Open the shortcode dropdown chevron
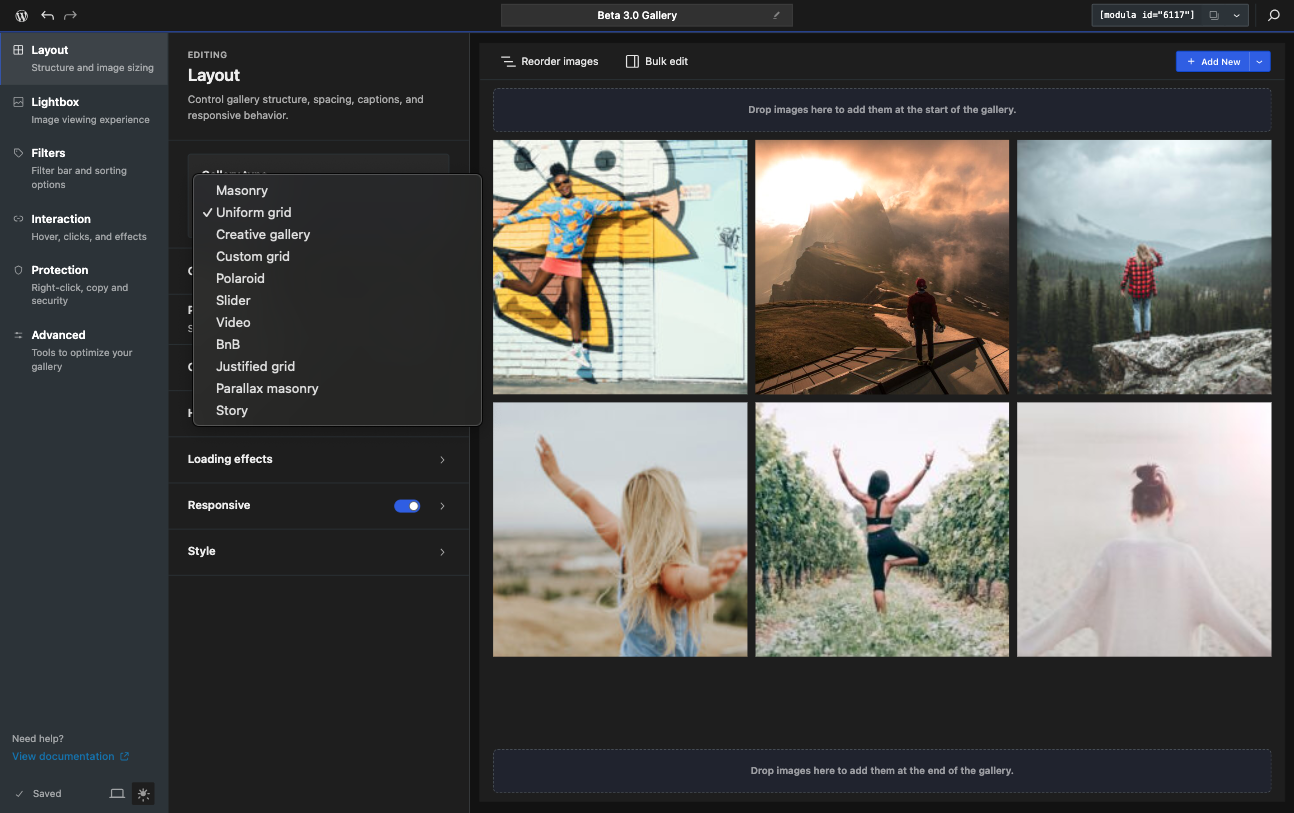Screen dimensions: 1294x813 click(1237, 16)
